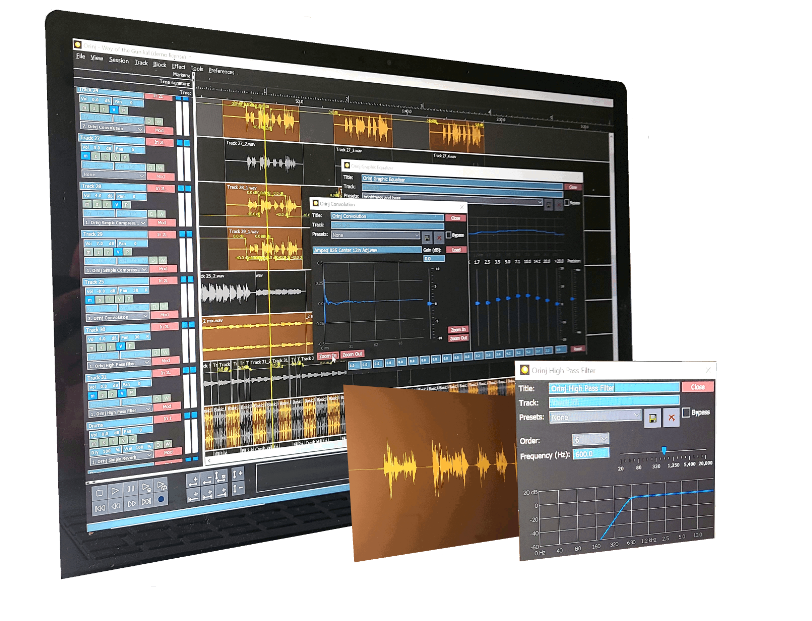Toggle Bypass checkbox in High Pass Filter
Image resolution: width=812 pixels, height=621 pixels.
pyautogui.click(x=686, y=413)
